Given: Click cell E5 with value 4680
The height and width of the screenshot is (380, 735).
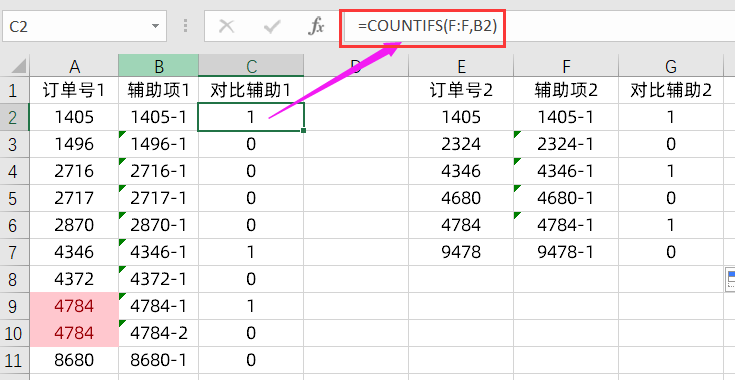Looking at the screenshot, I should [461, 198].
